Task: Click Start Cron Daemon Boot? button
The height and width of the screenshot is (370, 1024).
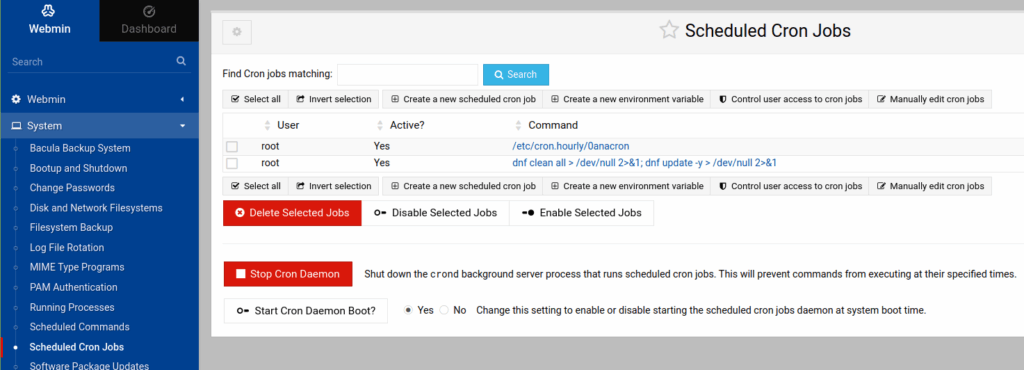Action: [306, 311]
